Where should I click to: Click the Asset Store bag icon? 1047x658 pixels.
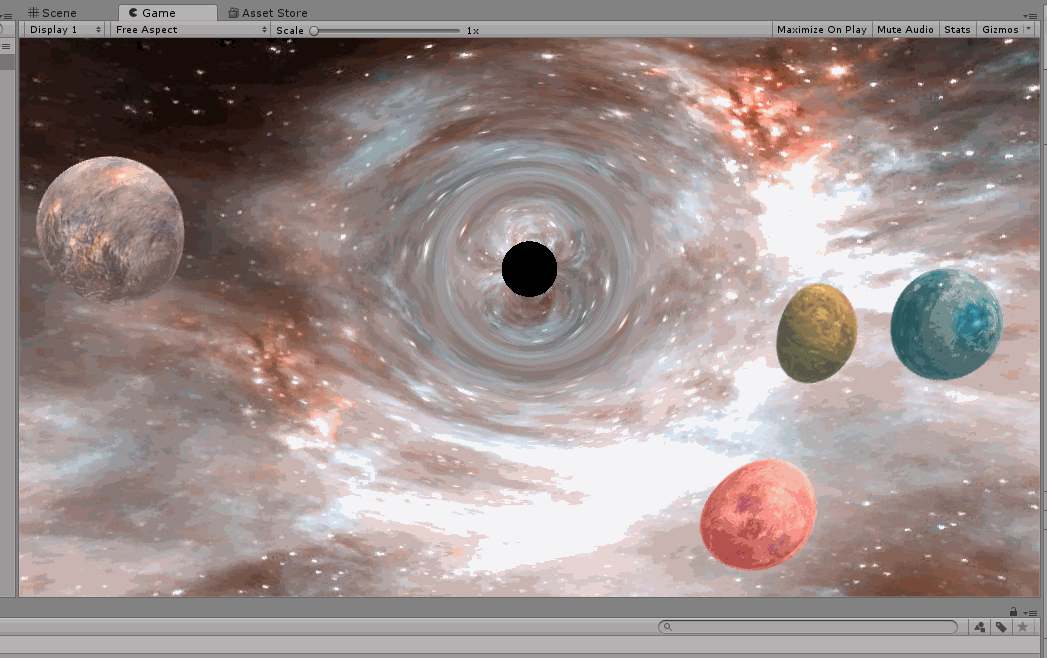point(234,13)
